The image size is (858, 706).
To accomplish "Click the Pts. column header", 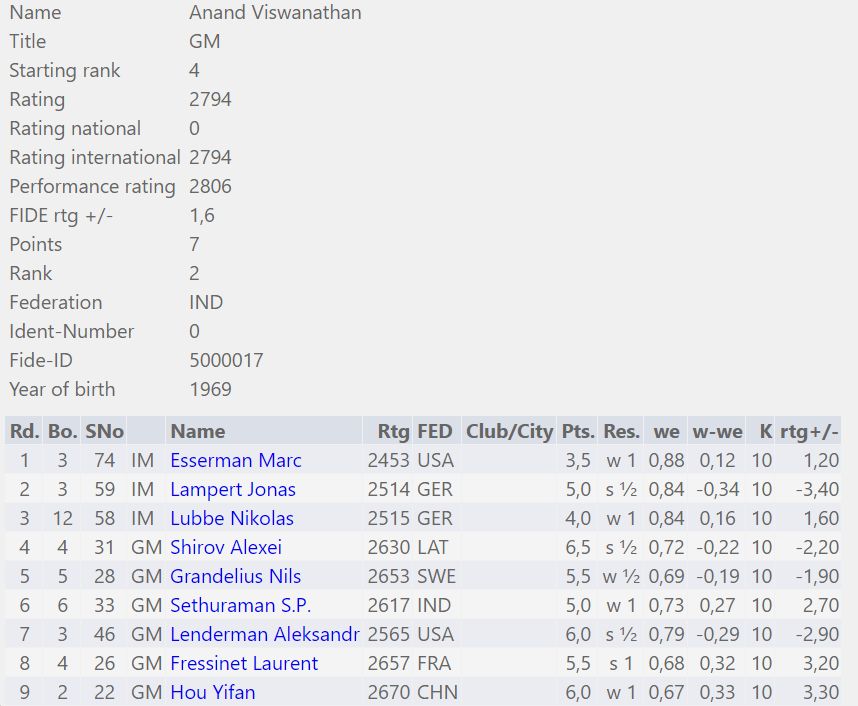I will (578, 432).
